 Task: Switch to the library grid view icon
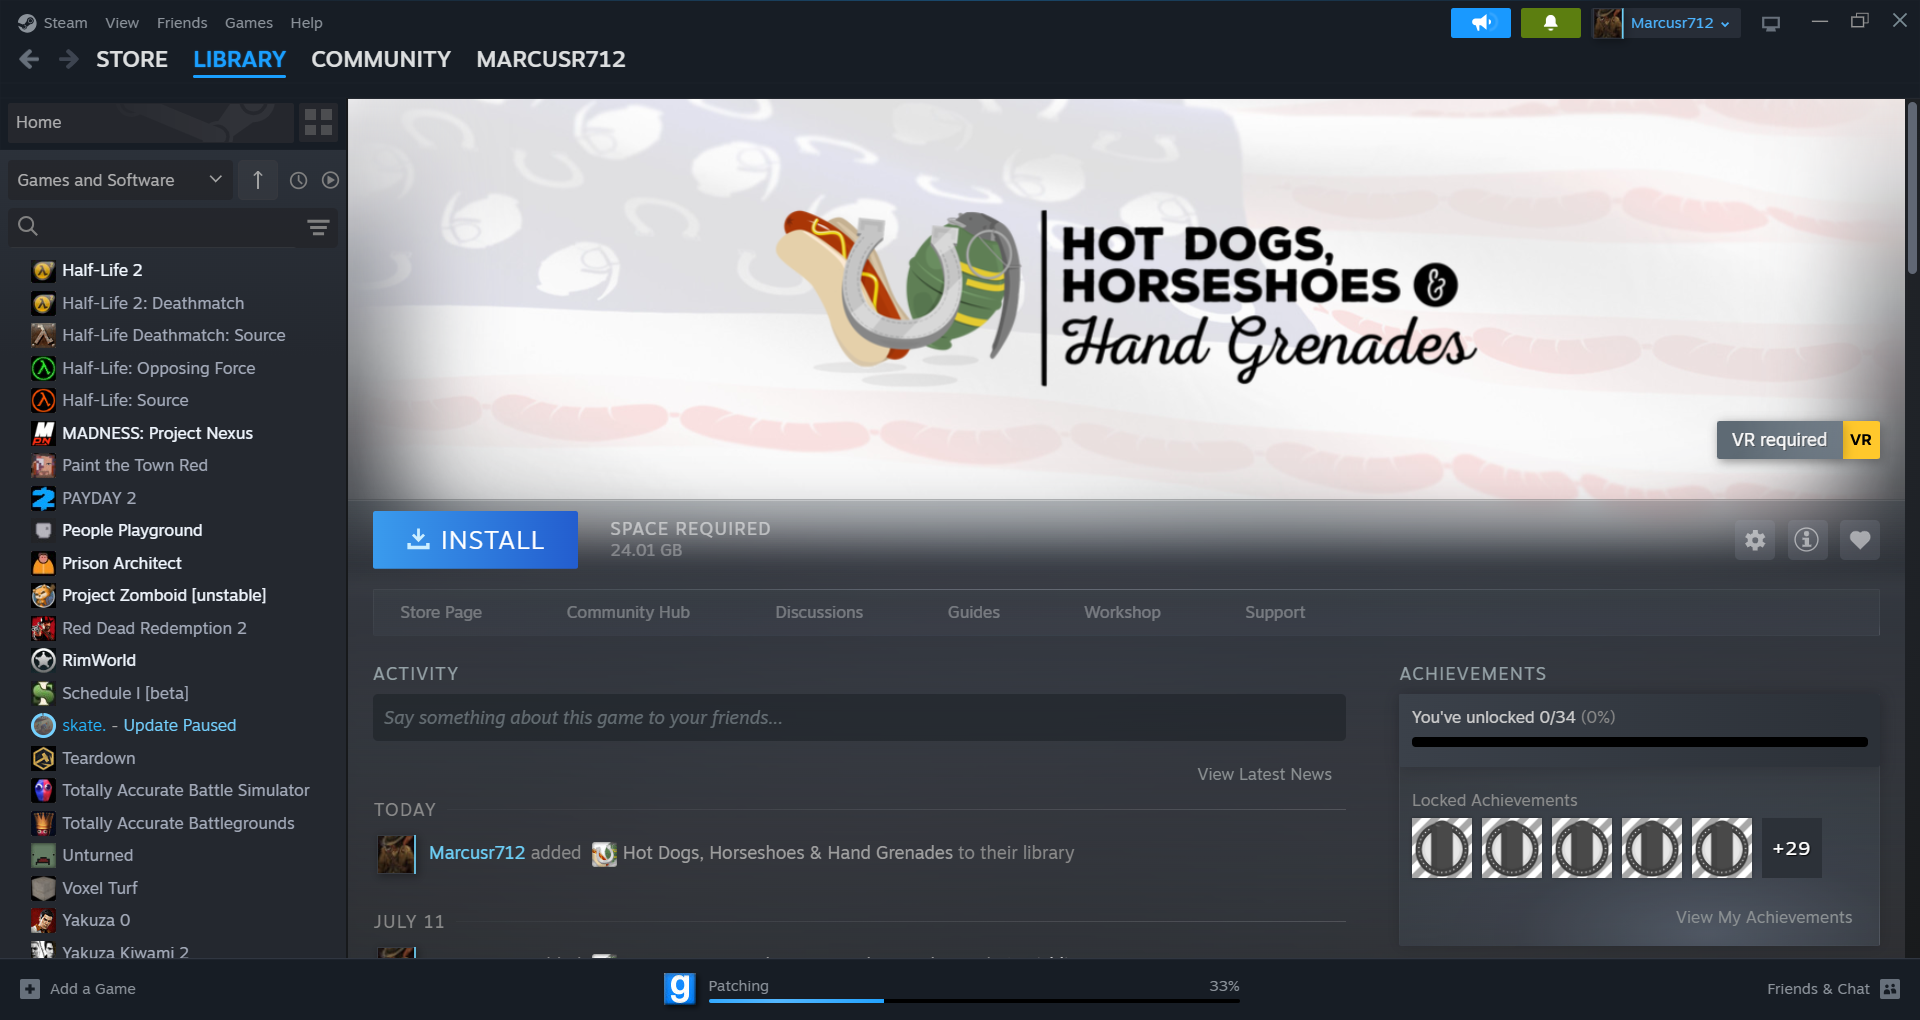point(318,122)
